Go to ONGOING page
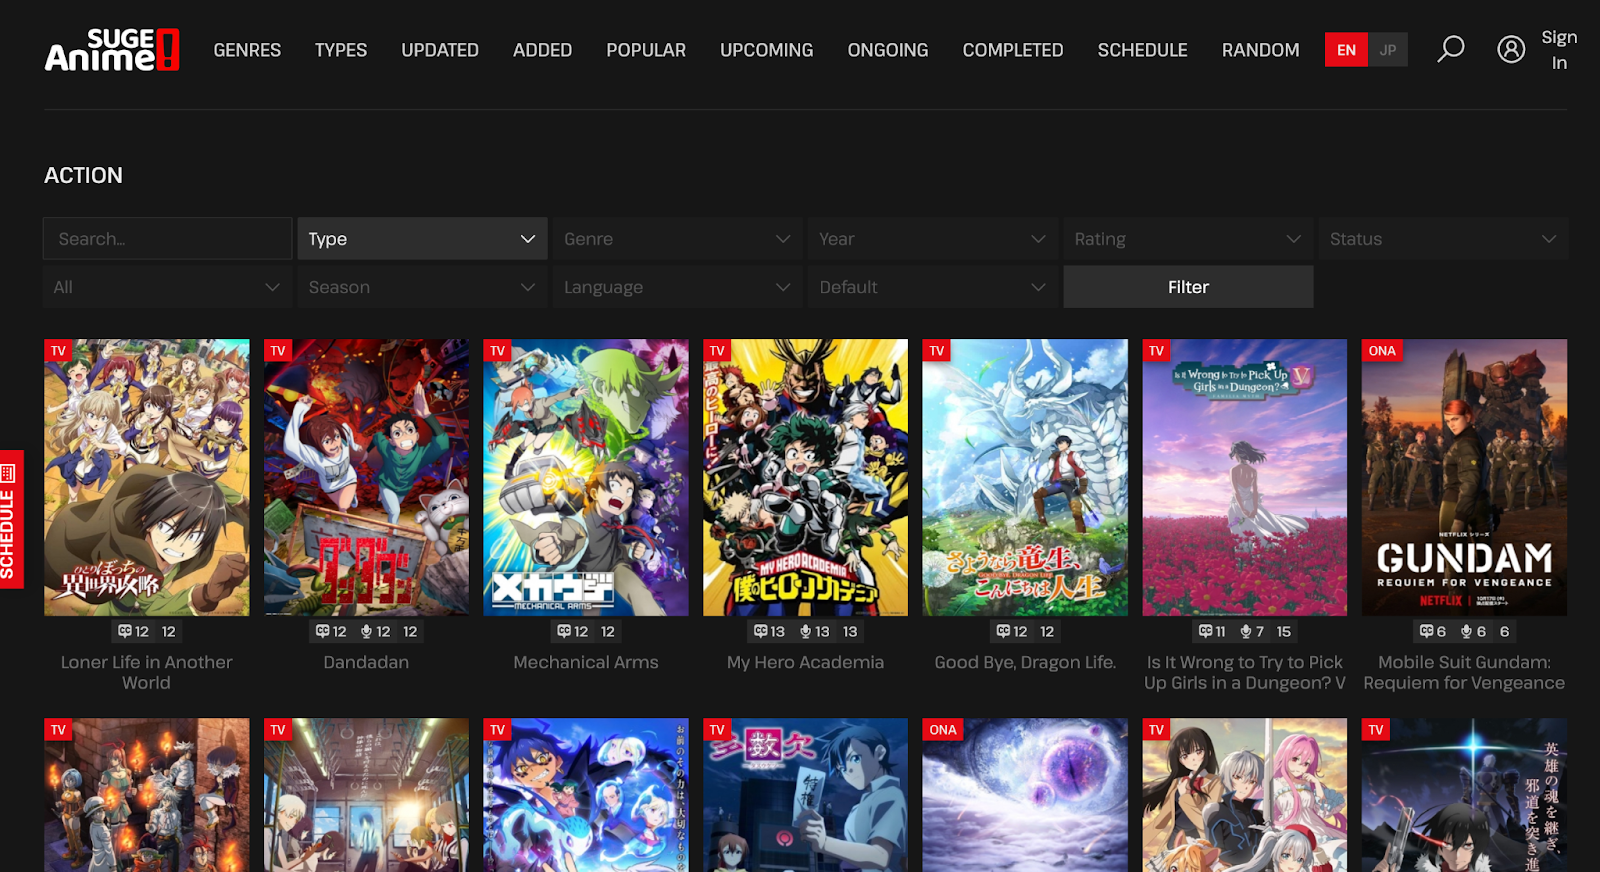 [x=888, y=50]
